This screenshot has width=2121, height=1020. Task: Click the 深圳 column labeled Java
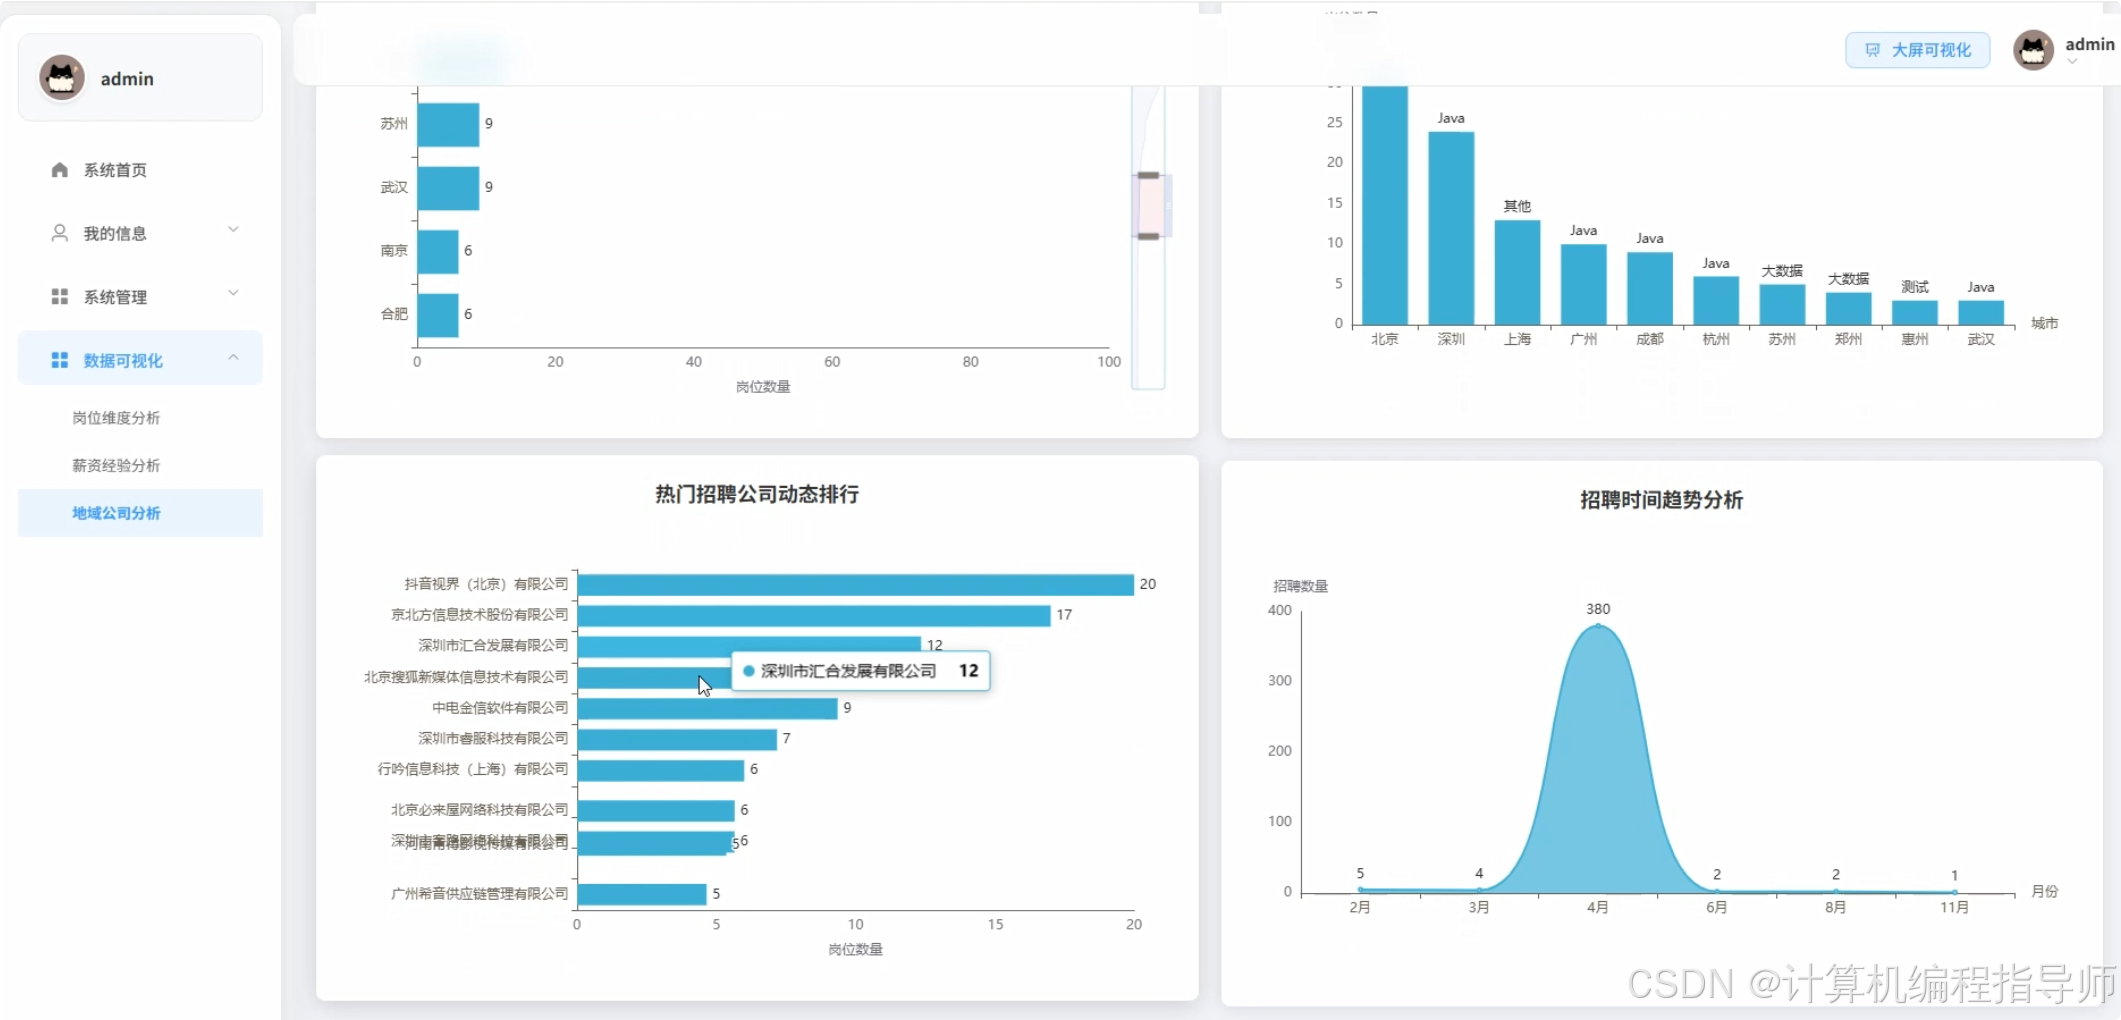click(1451, 228)
